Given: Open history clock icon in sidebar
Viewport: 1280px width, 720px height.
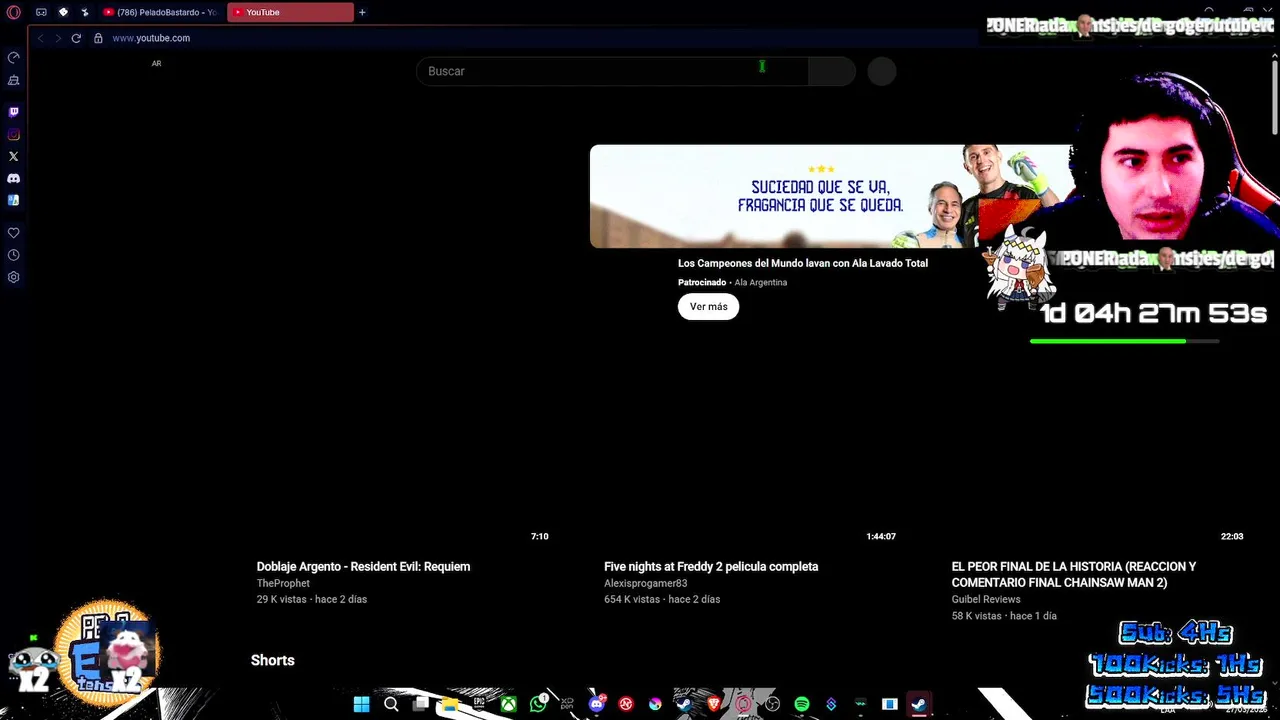Looking at the screenshot, I should [x=14, y=255].
